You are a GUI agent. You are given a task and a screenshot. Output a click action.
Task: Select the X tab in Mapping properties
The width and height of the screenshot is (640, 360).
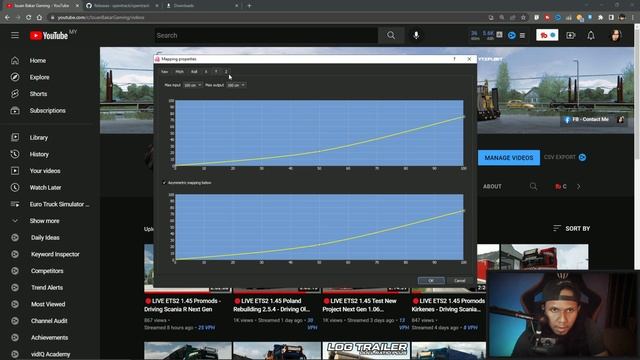coord(206,72)
